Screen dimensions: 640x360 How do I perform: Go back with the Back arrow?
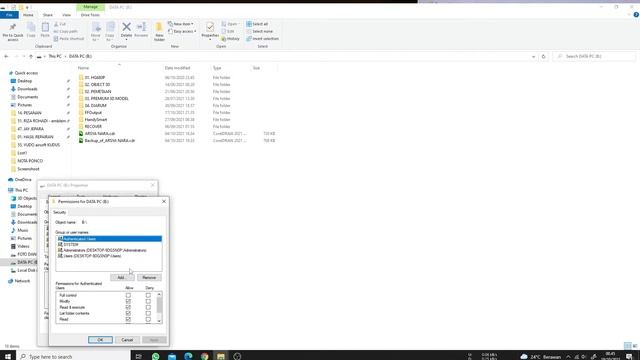pyautogui.click(x=6, y=56)
